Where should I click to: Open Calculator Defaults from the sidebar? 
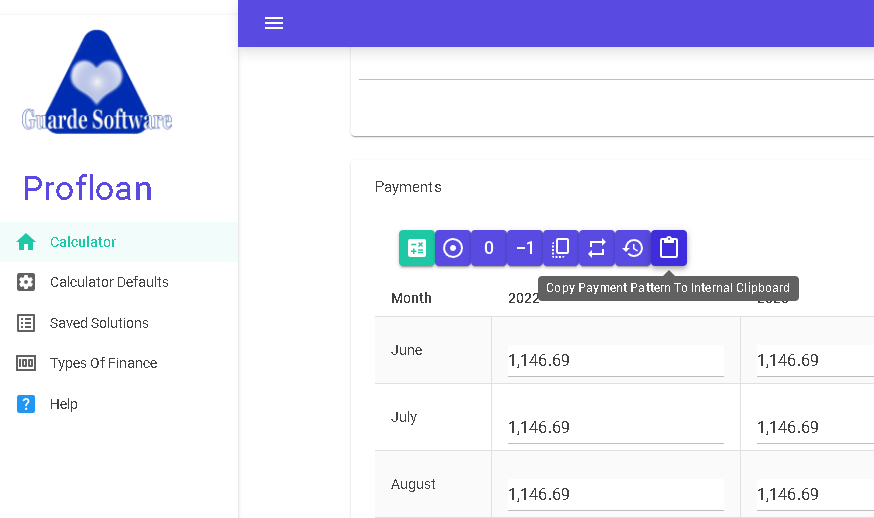click(x=109, y=282)
